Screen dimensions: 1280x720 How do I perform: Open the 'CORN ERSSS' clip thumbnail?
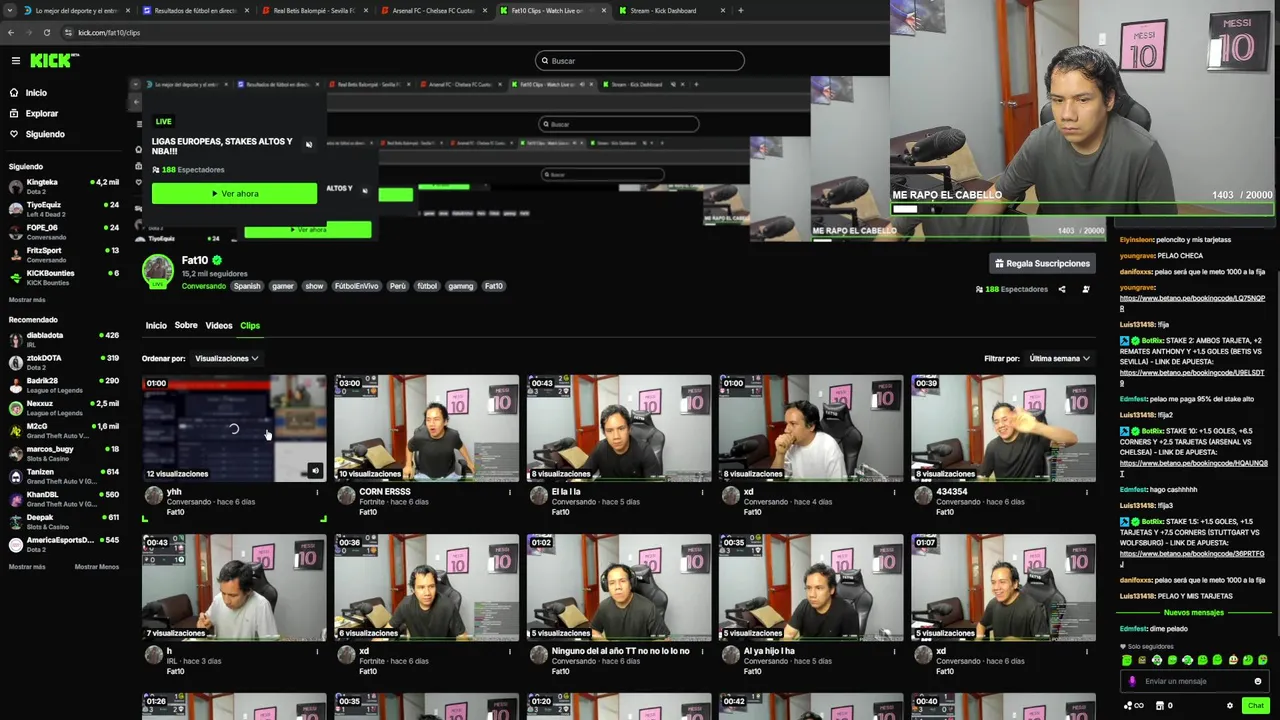coord(427,428)
